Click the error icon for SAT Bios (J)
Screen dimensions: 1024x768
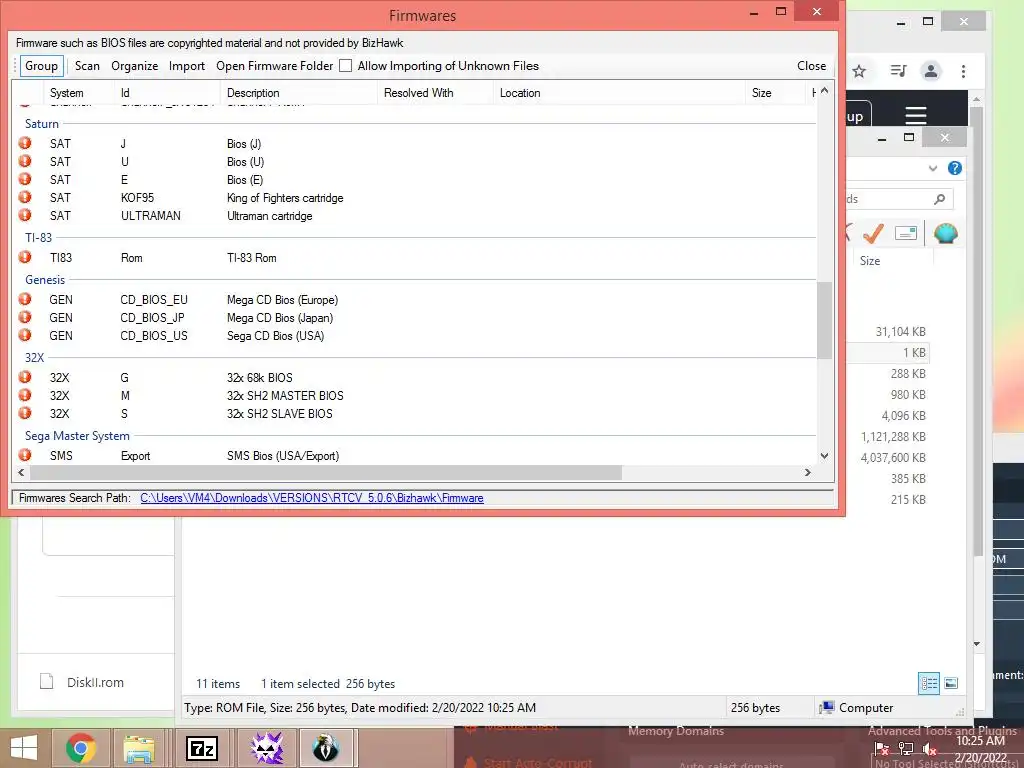point(25,143)
